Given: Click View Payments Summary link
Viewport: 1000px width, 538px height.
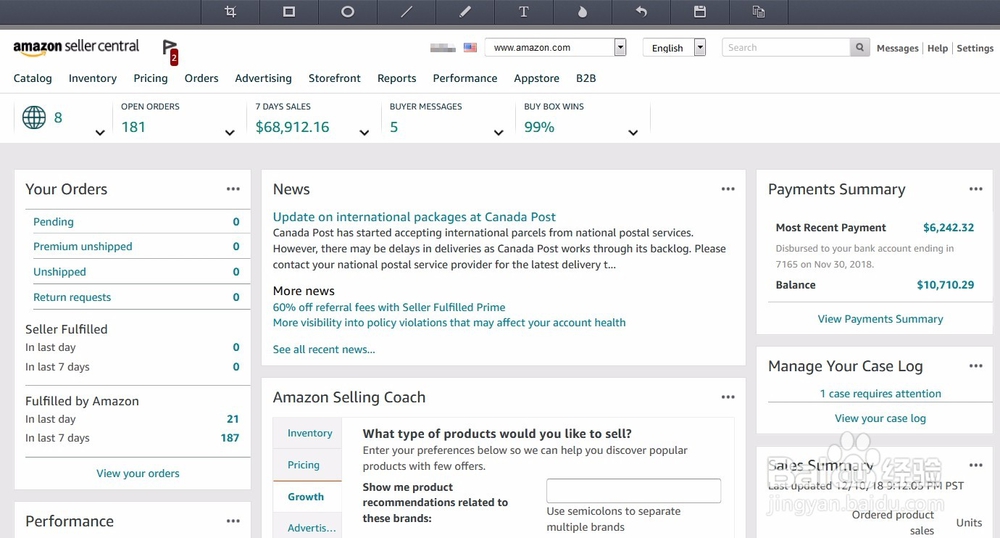Looking at the screenshot, I should (880, 319).
